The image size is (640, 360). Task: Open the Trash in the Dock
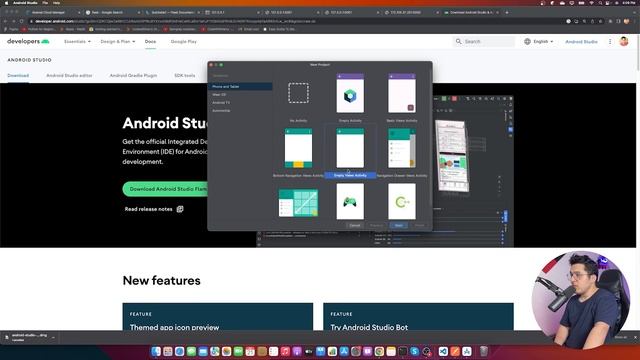483,351
